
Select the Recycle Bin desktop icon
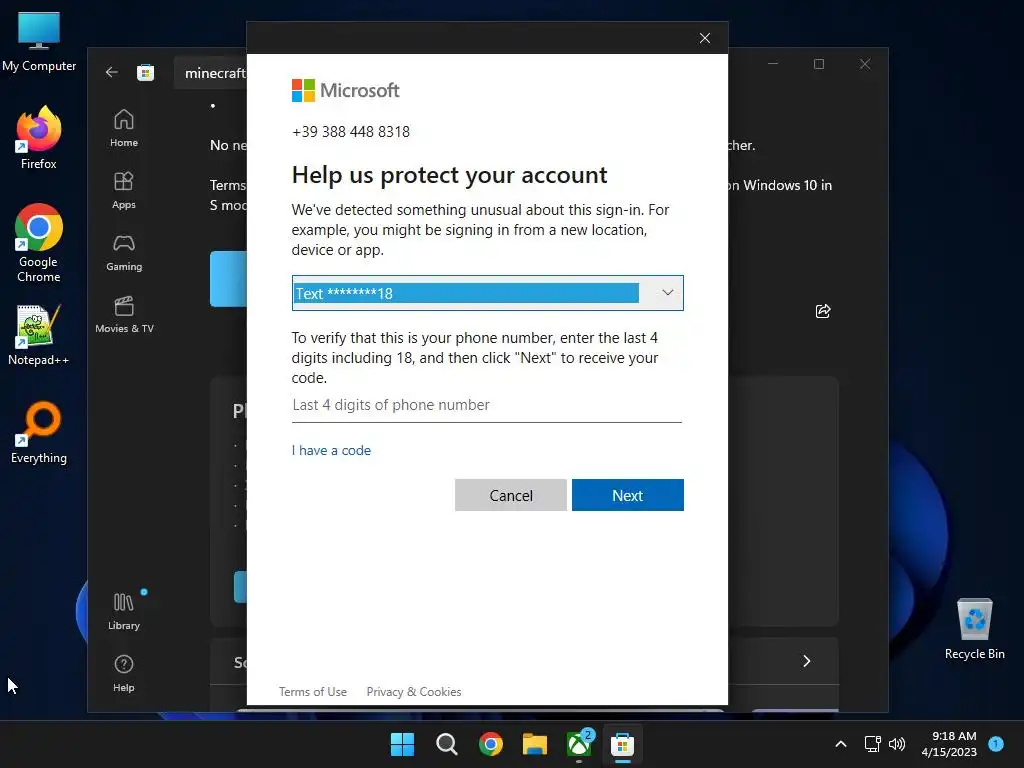pos(974,629)
